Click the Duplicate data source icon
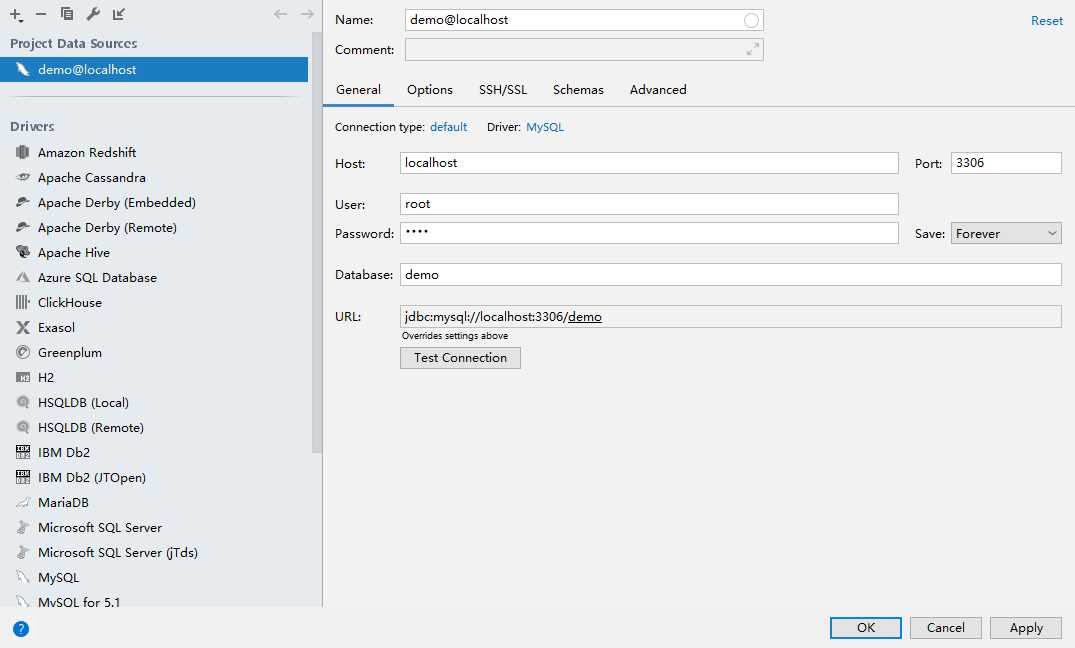Image resolution: width=1075 pixels, height=648 pixels. click(x=67, y=14)
